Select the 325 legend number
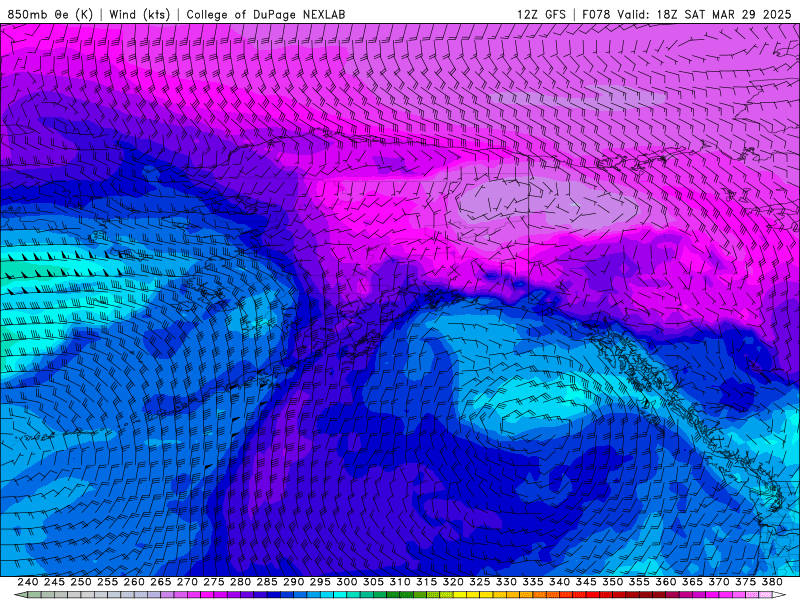Image resolution: width=800 pixels, height=600 pixels. [479, 582]
